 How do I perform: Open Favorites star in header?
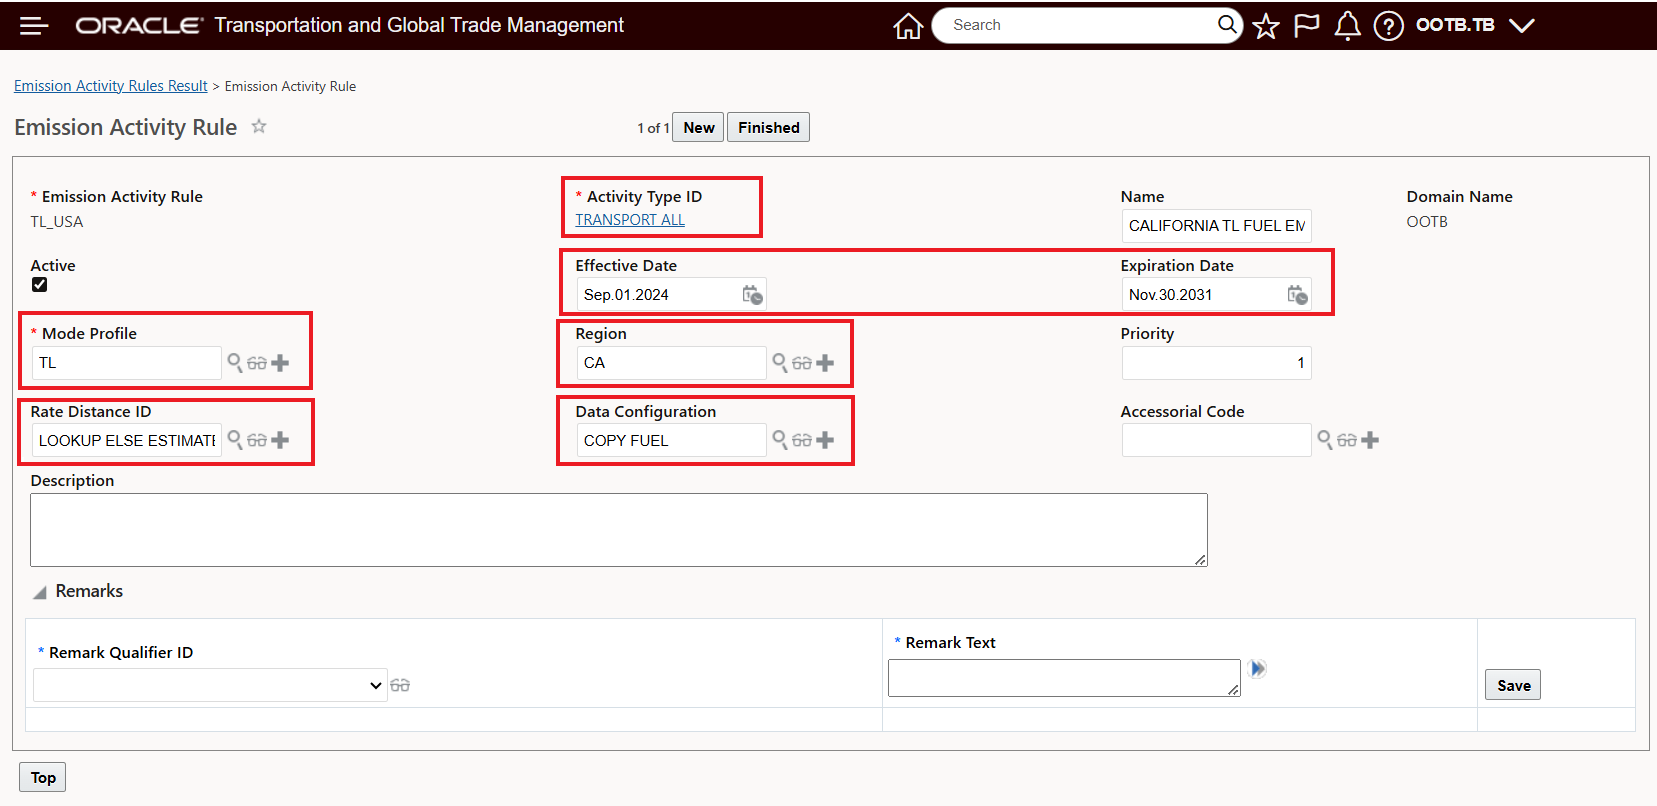[1266, 26]
